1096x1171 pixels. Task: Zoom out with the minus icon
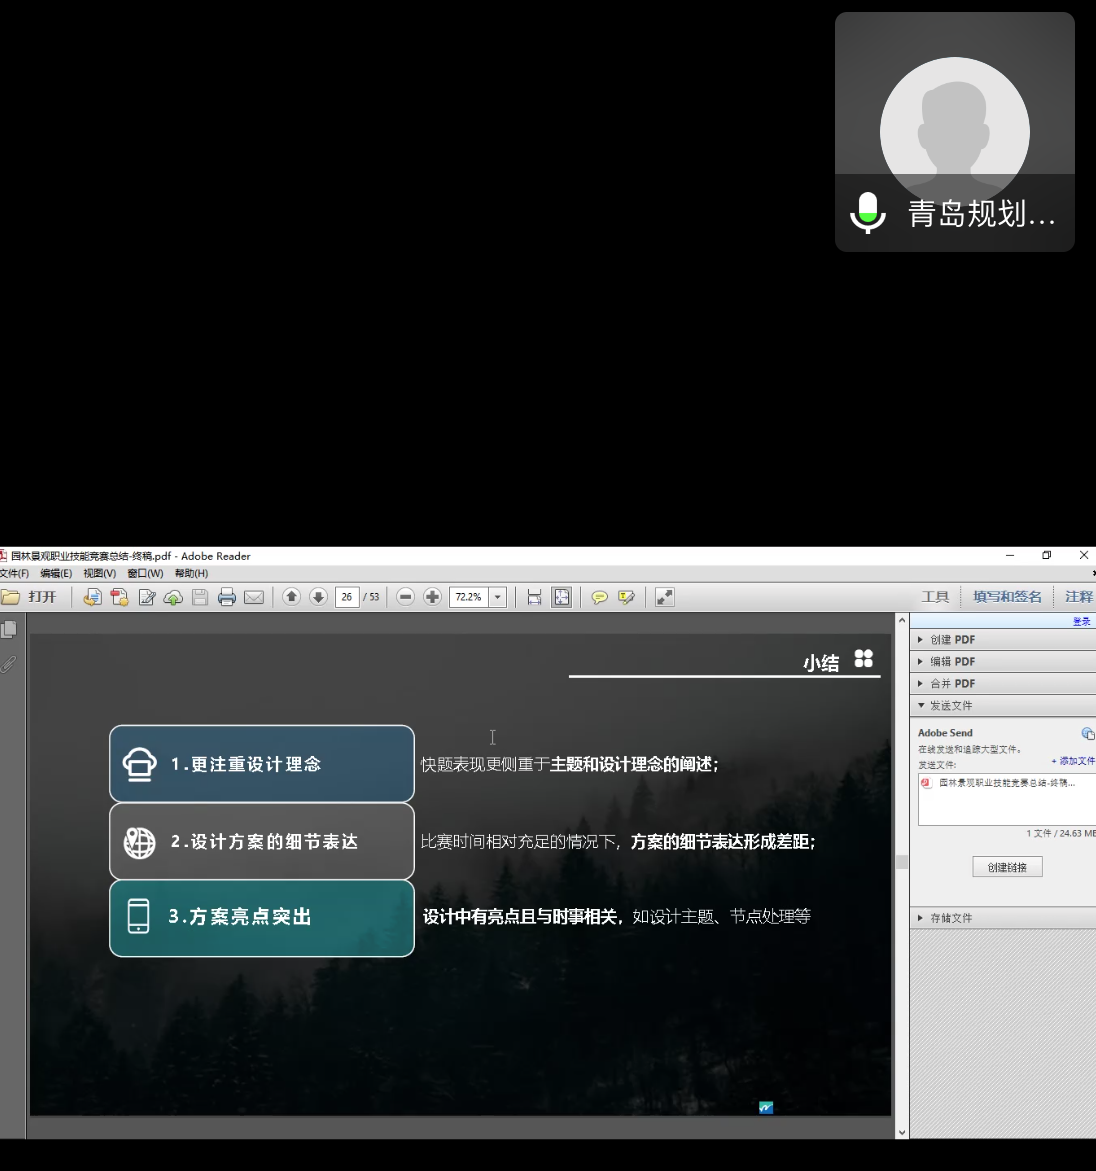[x=405, y=597]
